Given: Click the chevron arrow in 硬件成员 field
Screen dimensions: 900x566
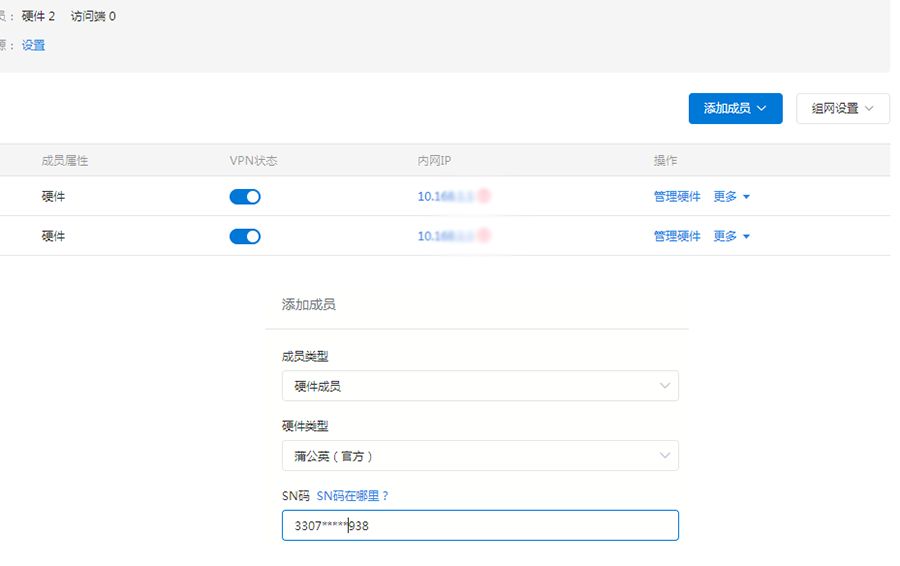Looking at the screenshot, I should point(665,386).
